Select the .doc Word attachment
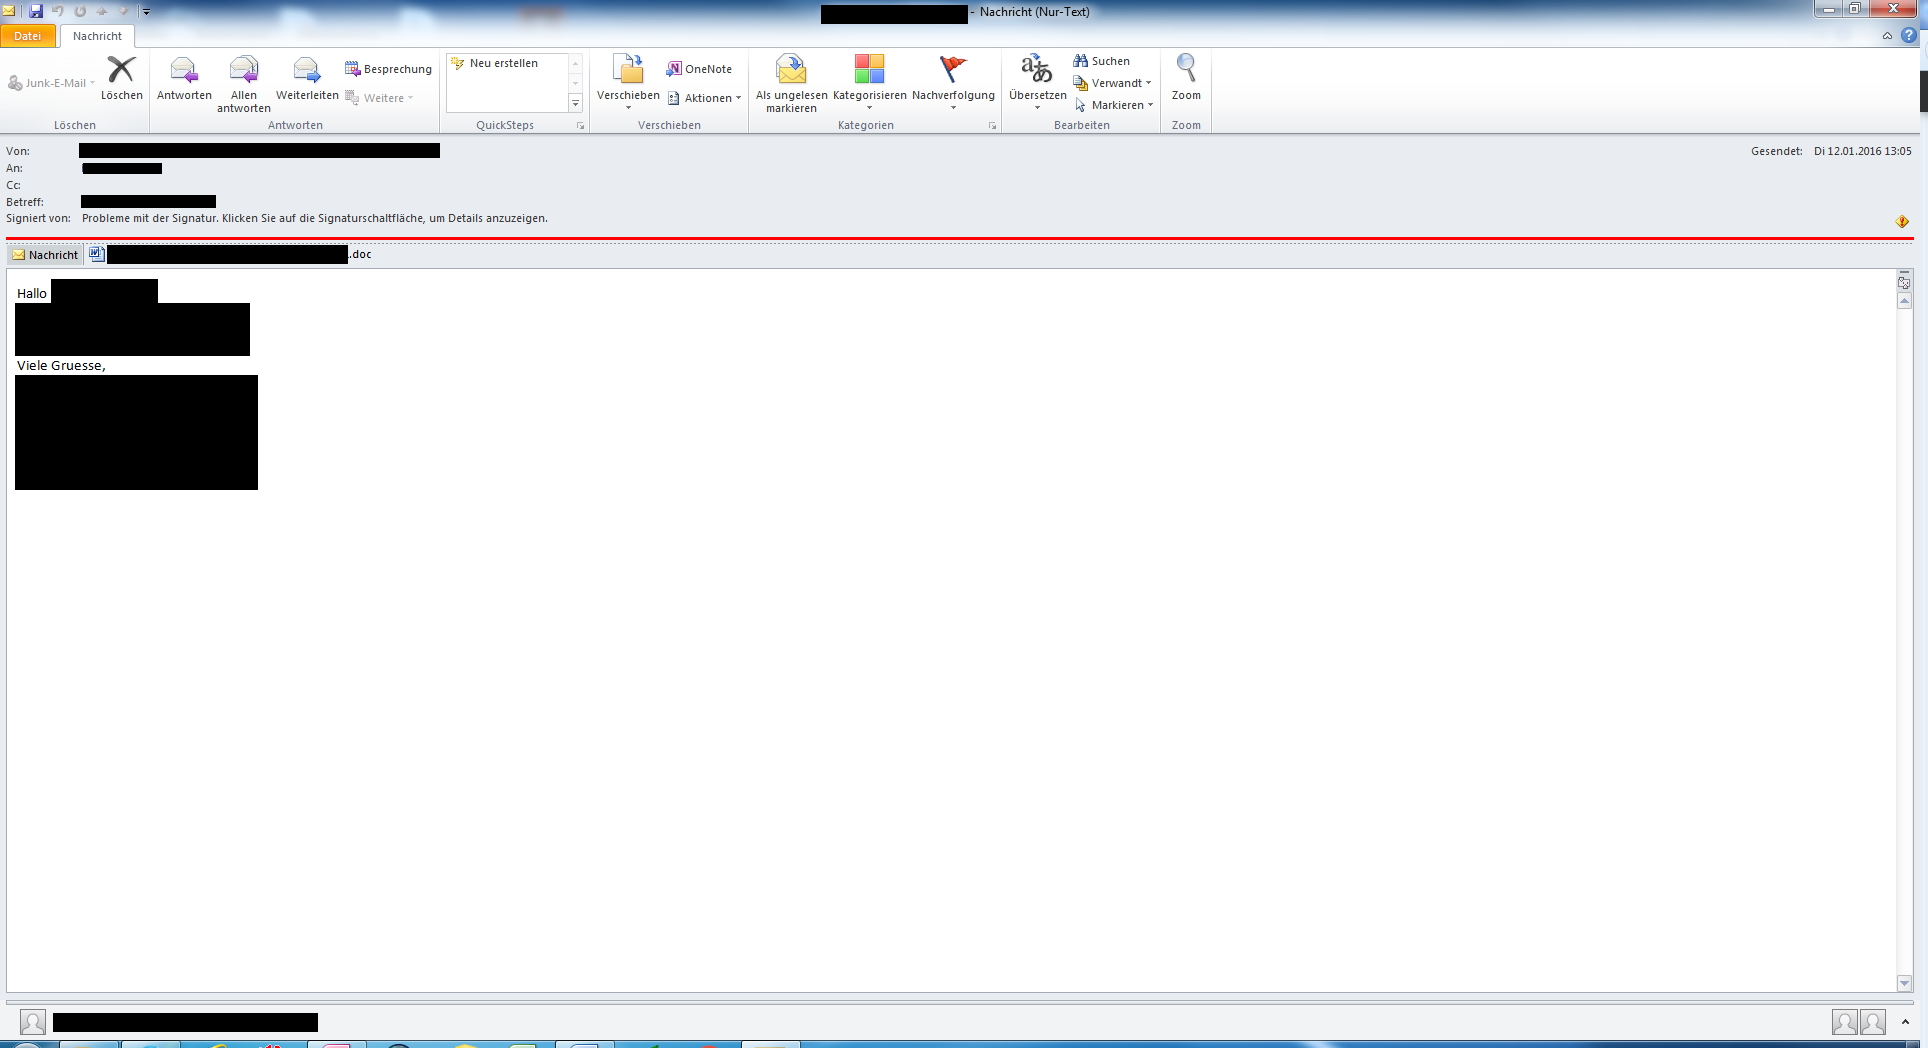Screen dimensions: 1928x1048 tap(230, 255)
